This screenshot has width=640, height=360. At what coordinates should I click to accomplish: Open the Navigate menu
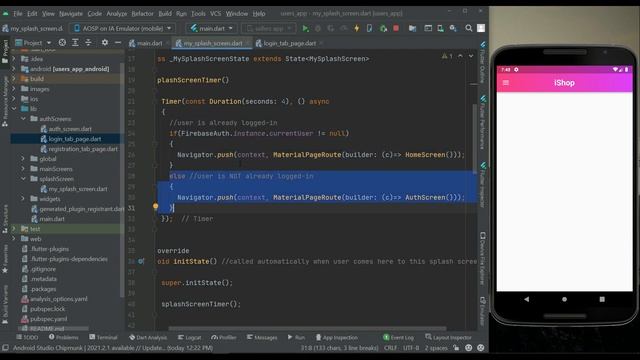click(71, 13)
